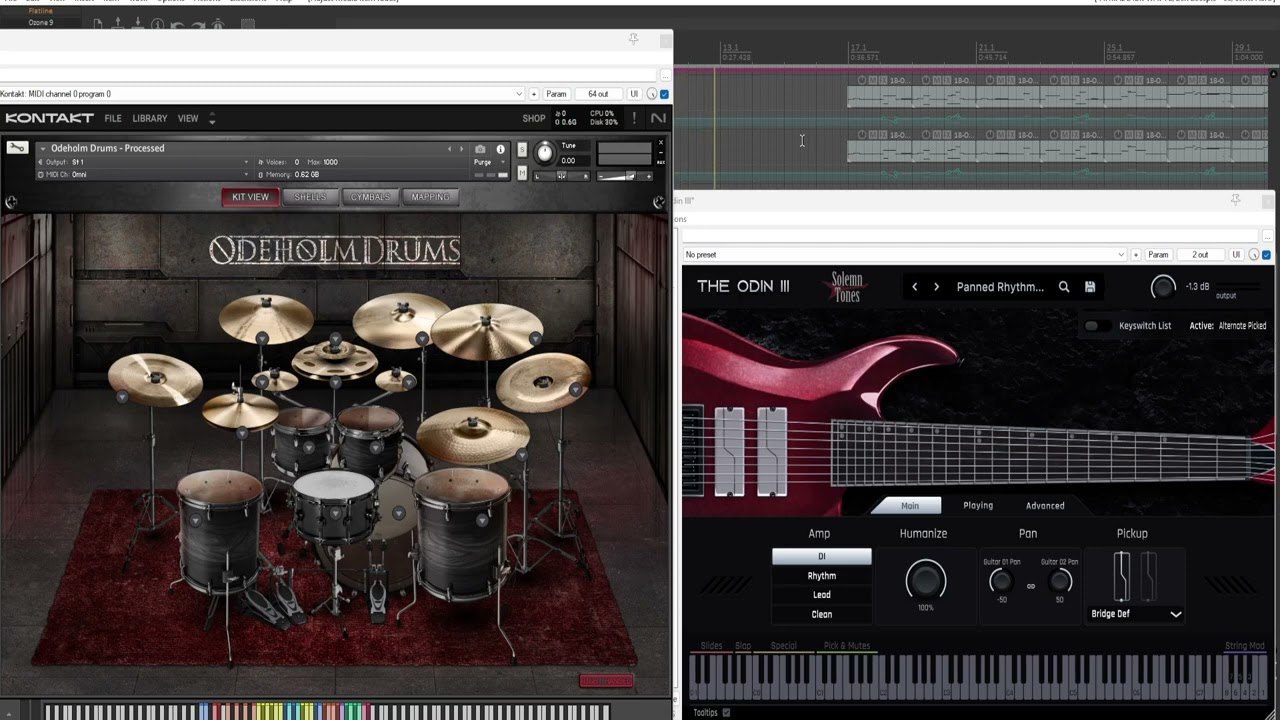Select previous Odin III preset arrow
Image resolution: width=1280 pixels, height=720 pixels.
[x=914, y=287]
